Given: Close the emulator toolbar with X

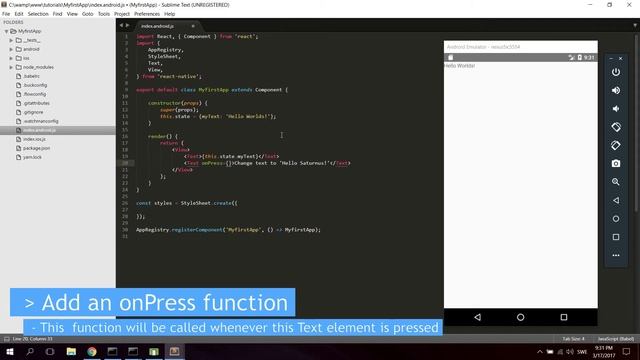Looking at the screenshot, I should coord(620,59).
